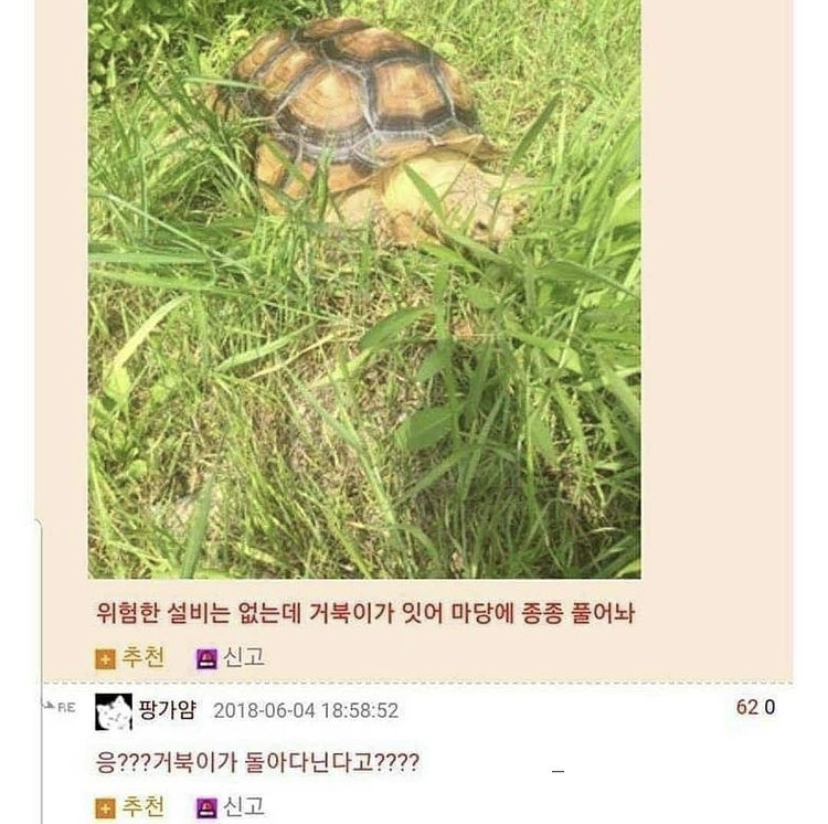Click the orange plus icon under 팡가얌's reply
Screen dimensions: 828x824
coord(105,809)
